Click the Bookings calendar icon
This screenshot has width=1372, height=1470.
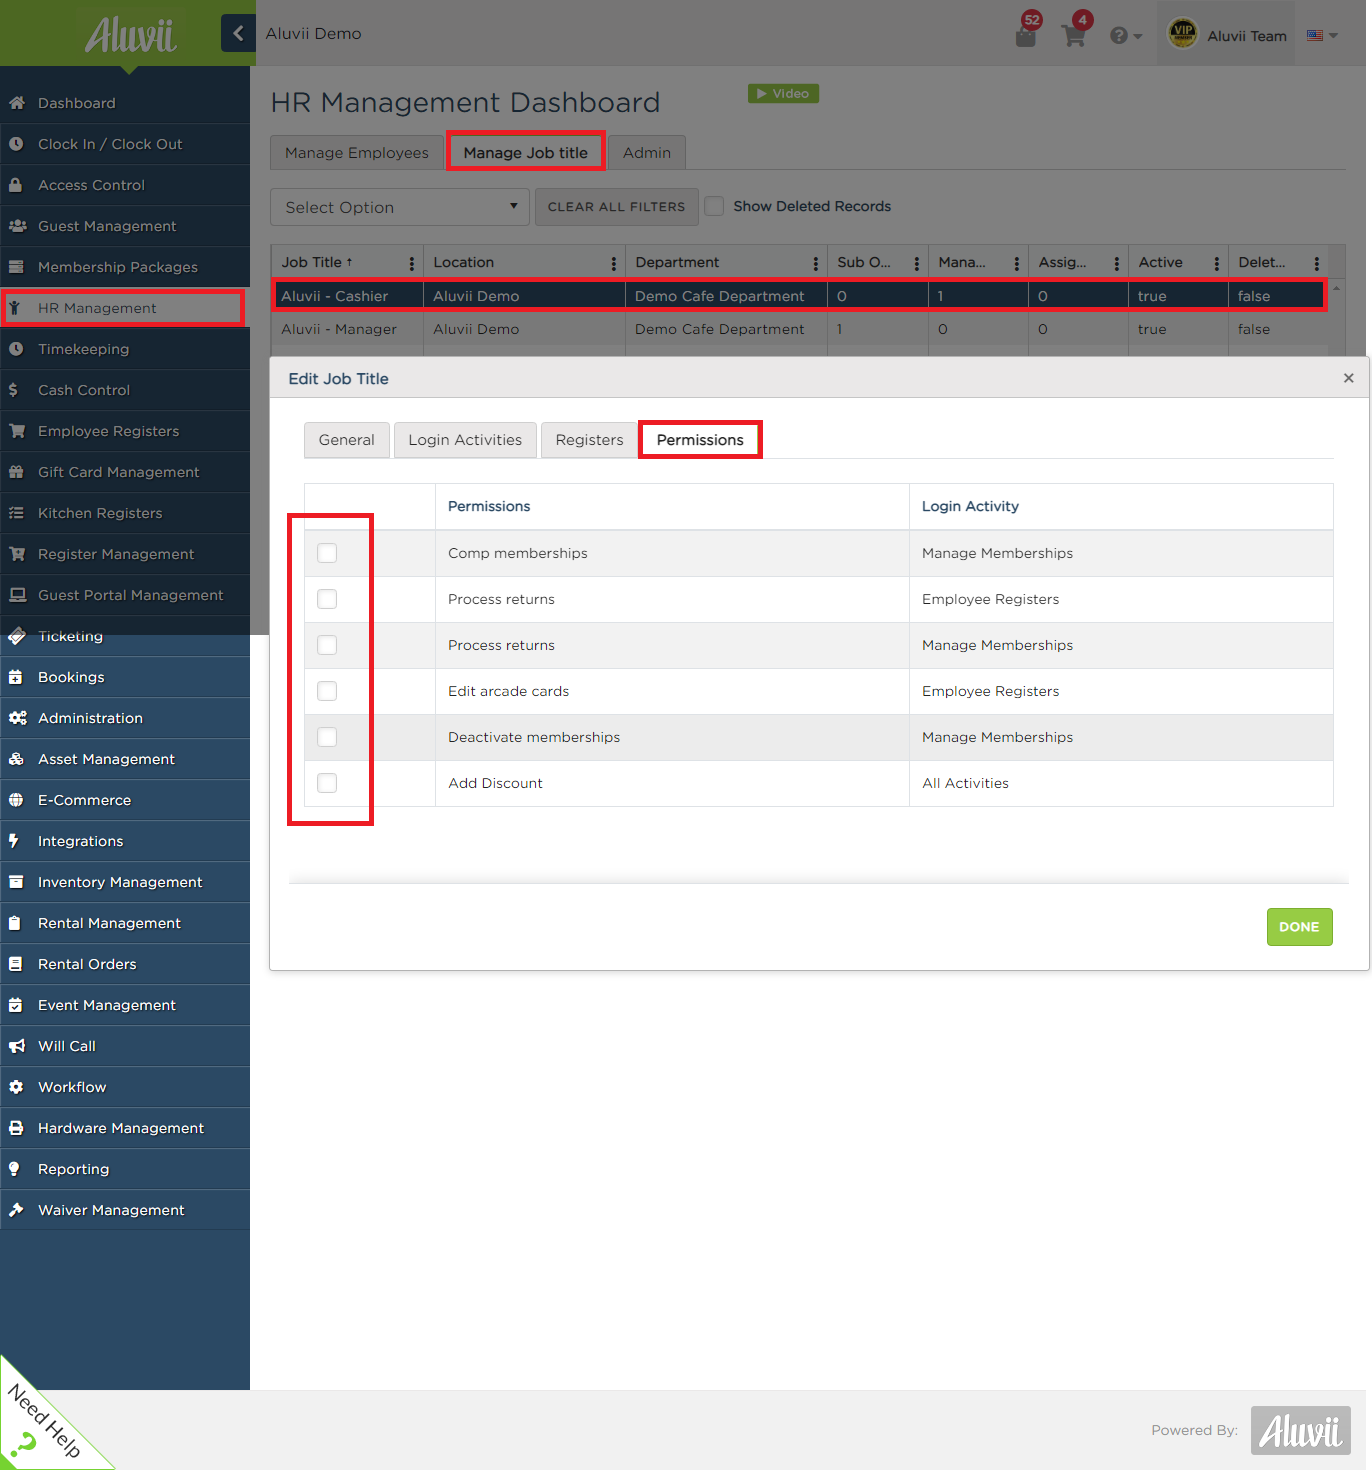(17, 677)
